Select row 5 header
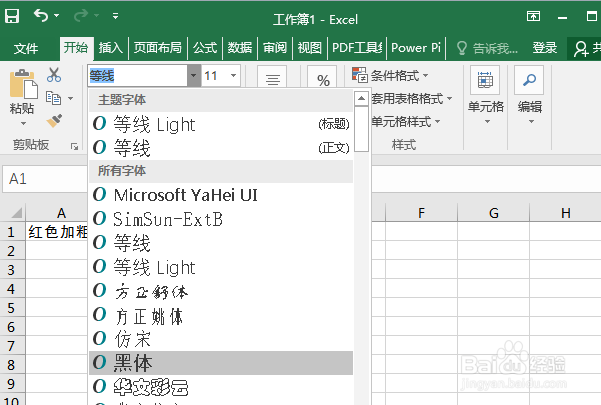601x405 pixels. [12, 308]
